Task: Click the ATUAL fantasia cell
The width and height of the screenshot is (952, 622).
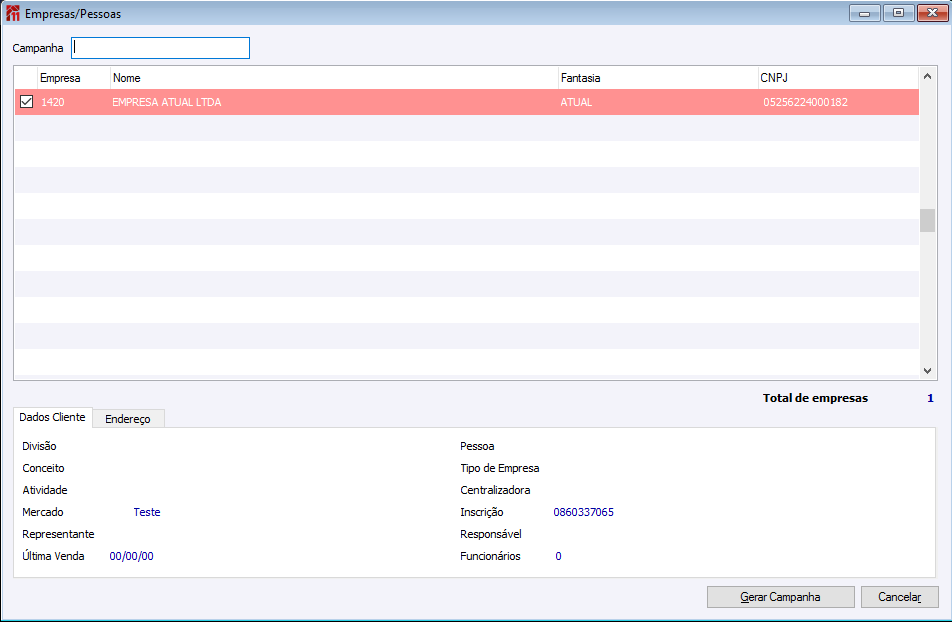Action: (576, 102)
